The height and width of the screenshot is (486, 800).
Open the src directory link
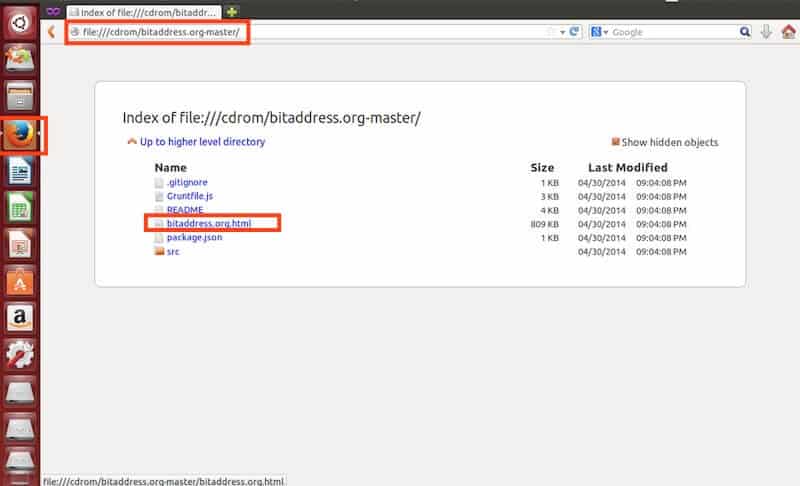[x=173, y=251]
